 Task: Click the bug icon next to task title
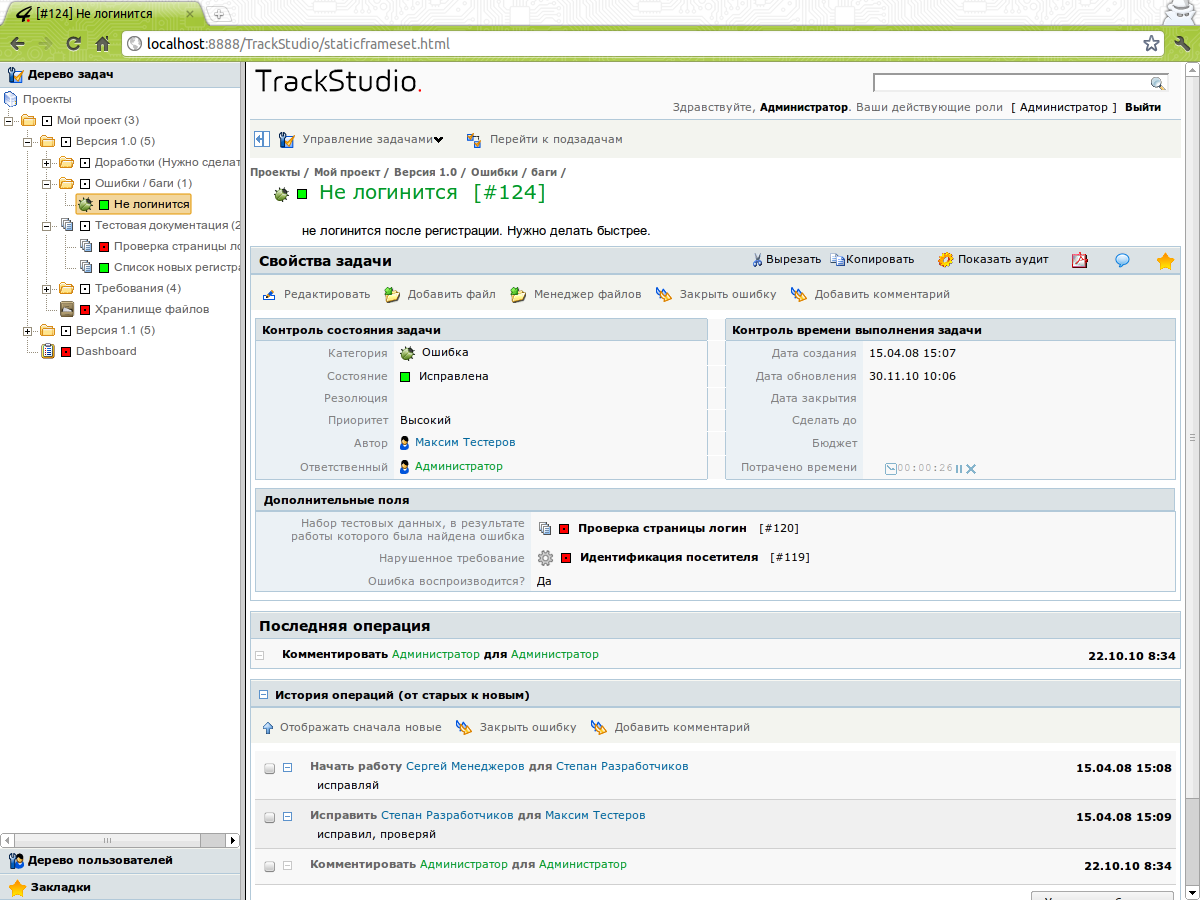point(281,194)
